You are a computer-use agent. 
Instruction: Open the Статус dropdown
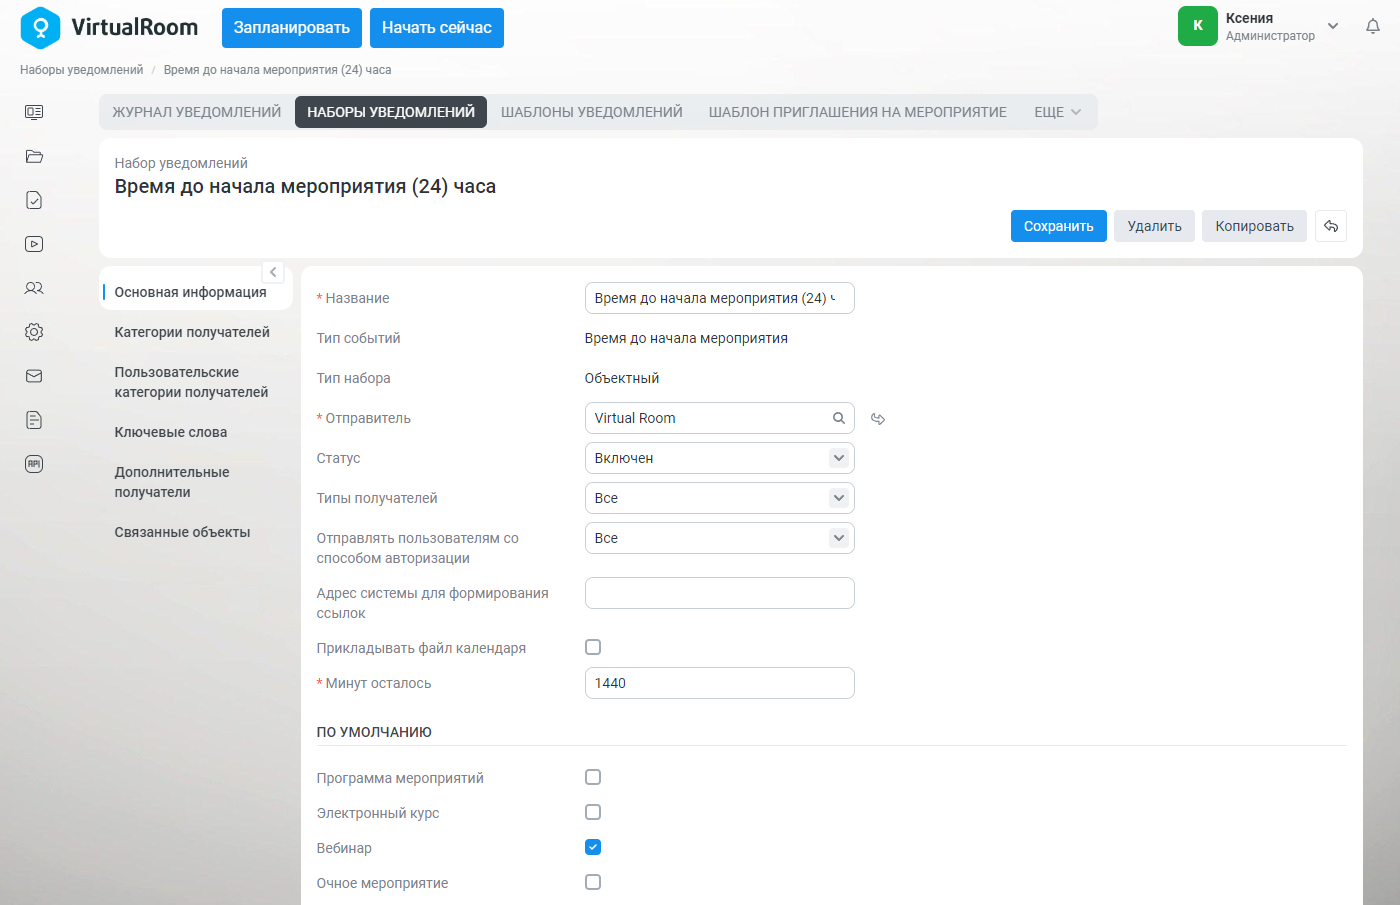[x=720, y=458]
